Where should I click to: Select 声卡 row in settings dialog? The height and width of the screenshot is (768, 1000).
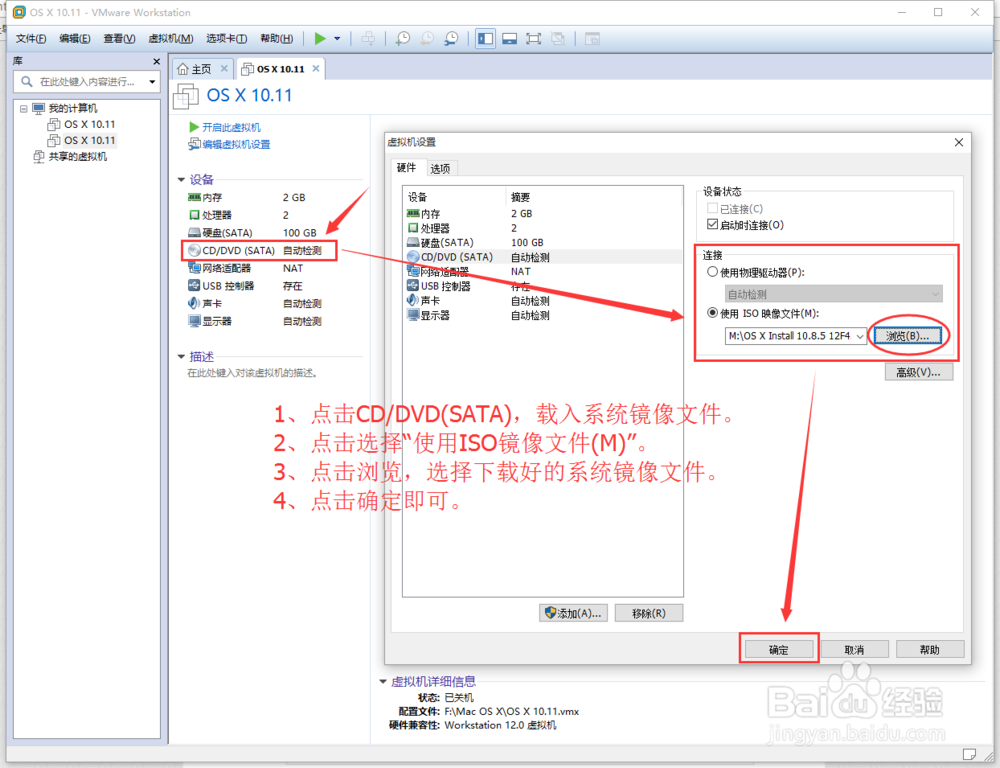coord(543,300)
